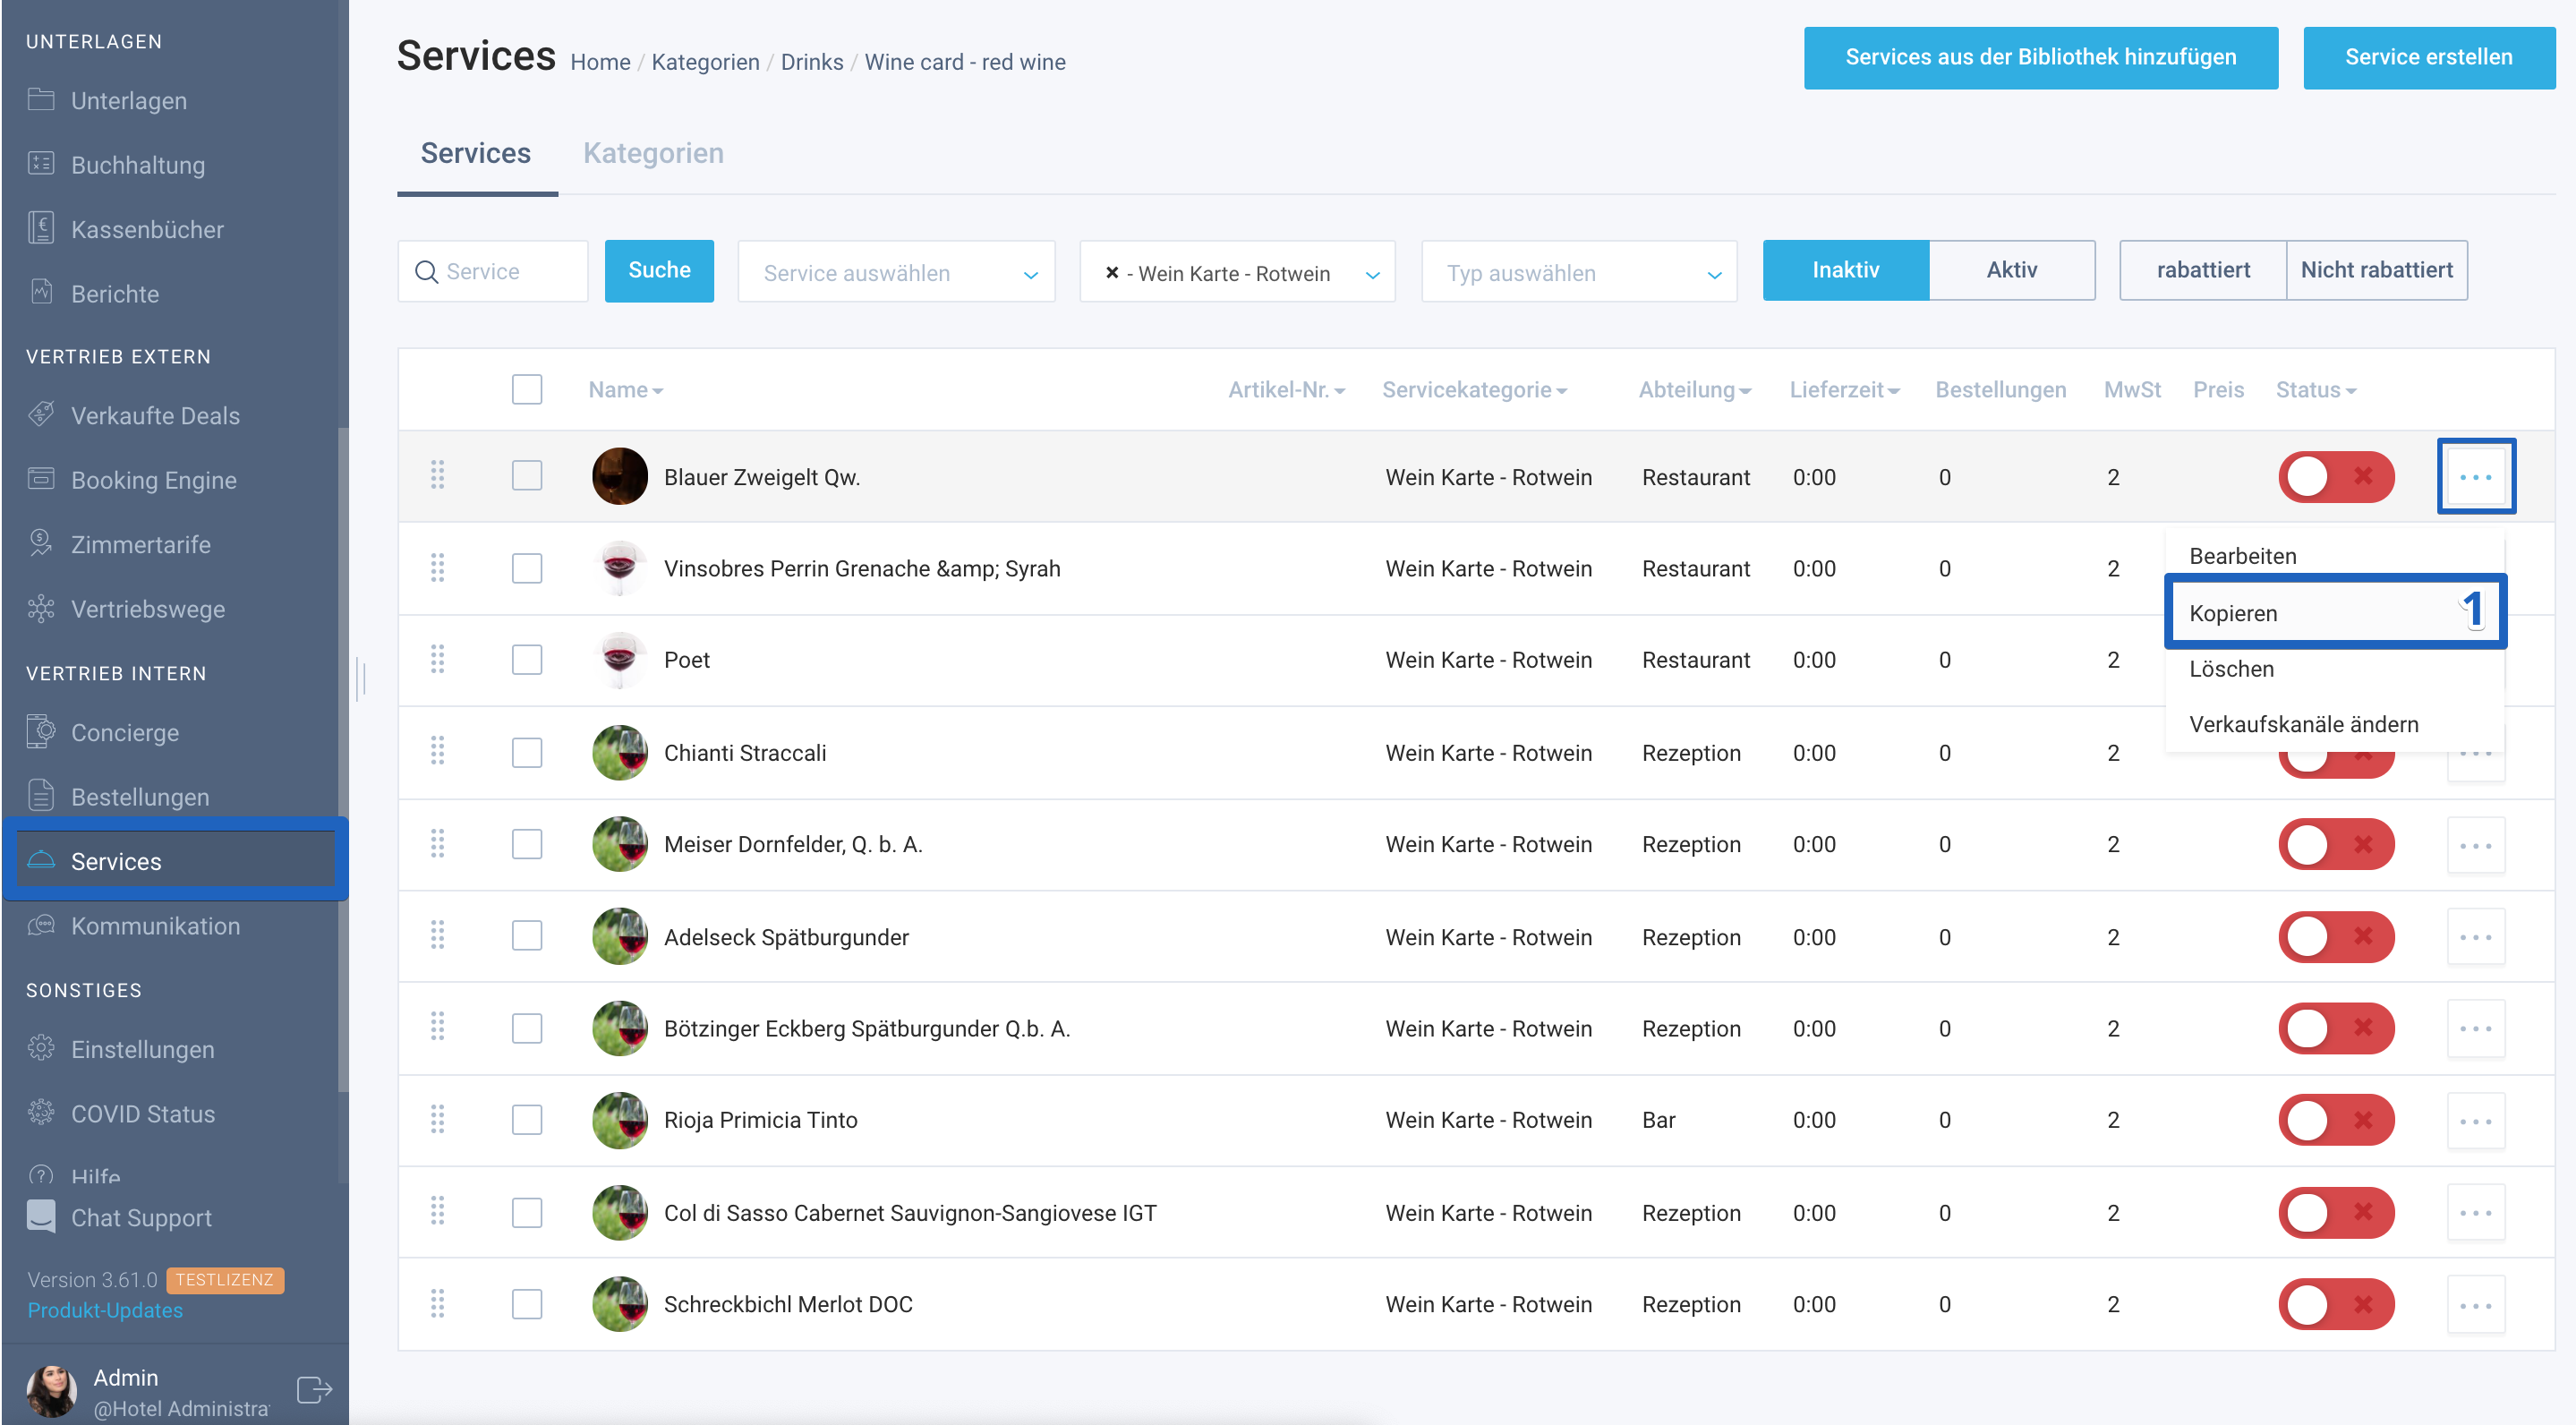Open the Typ auswählen dropdown
Image resolution: width=2576 pixels, height=1425 pixels.
coord(1579,272)
